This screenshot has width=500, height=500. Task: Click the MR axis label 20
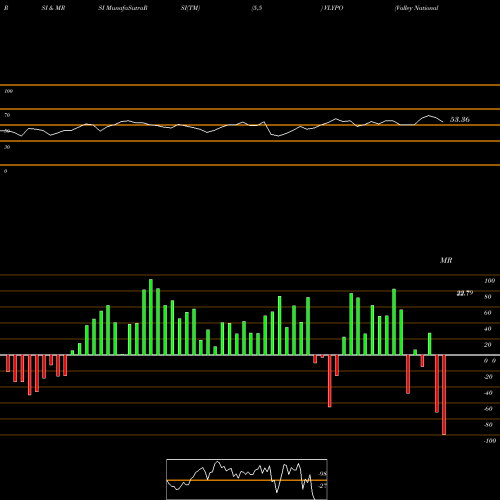point(488,345)
